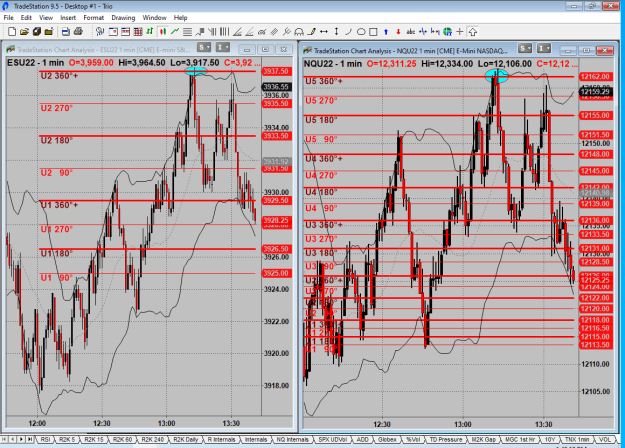
Task: Switch to the R2K 240 tab
Action: coord(152,439)
